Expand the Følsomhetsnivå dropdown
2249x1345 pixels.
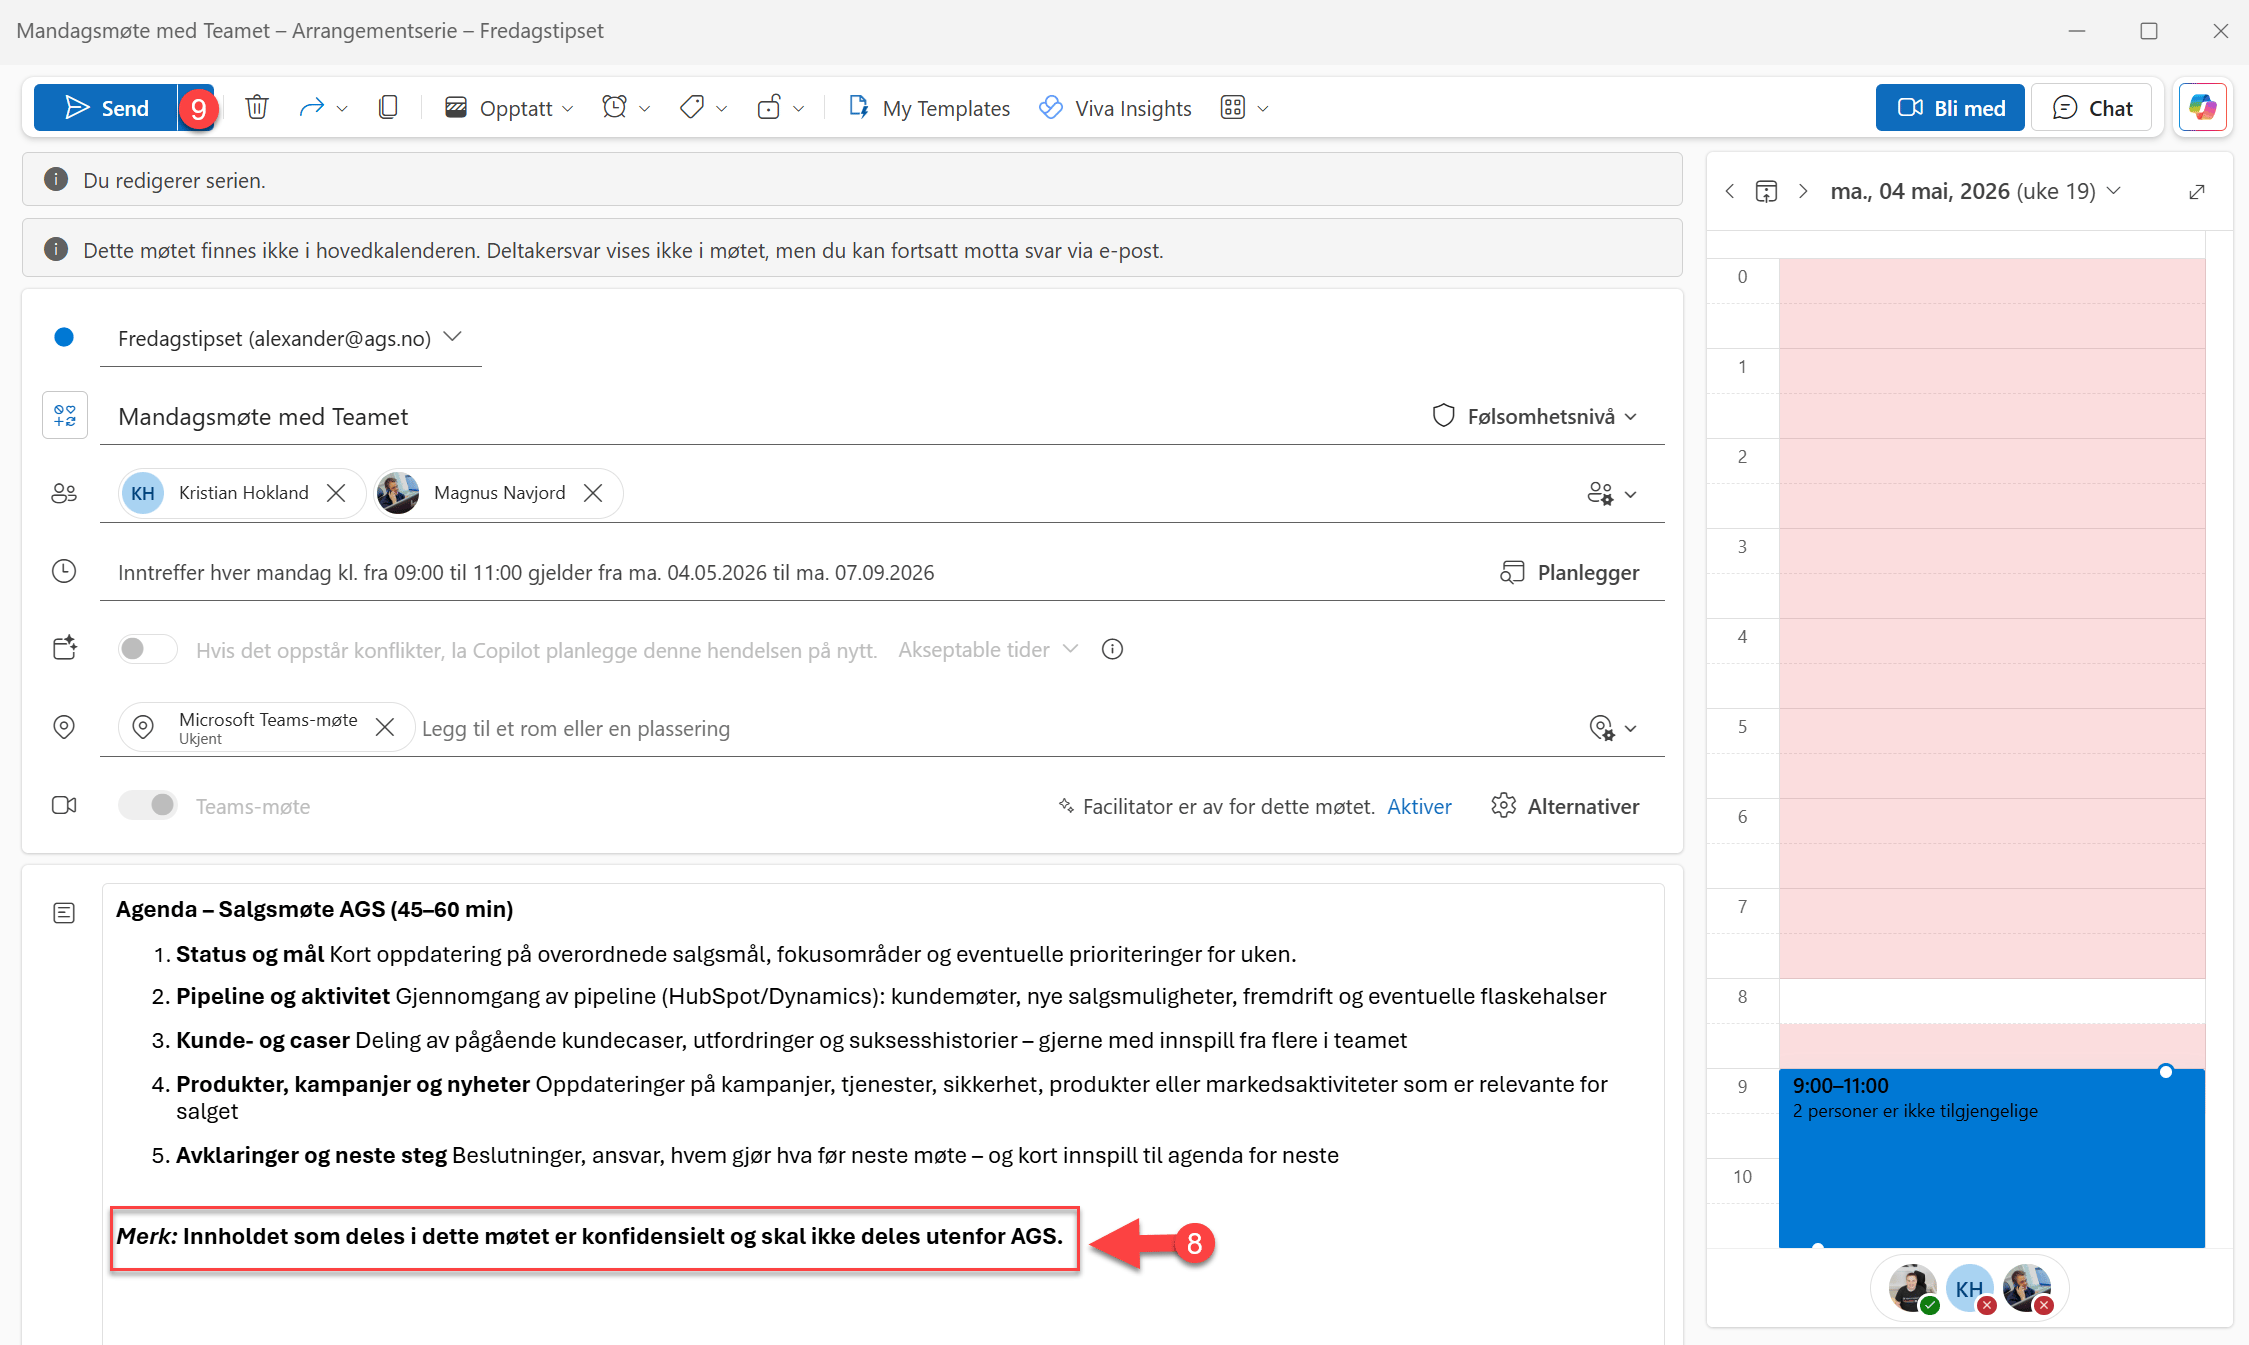point(1536,416)
